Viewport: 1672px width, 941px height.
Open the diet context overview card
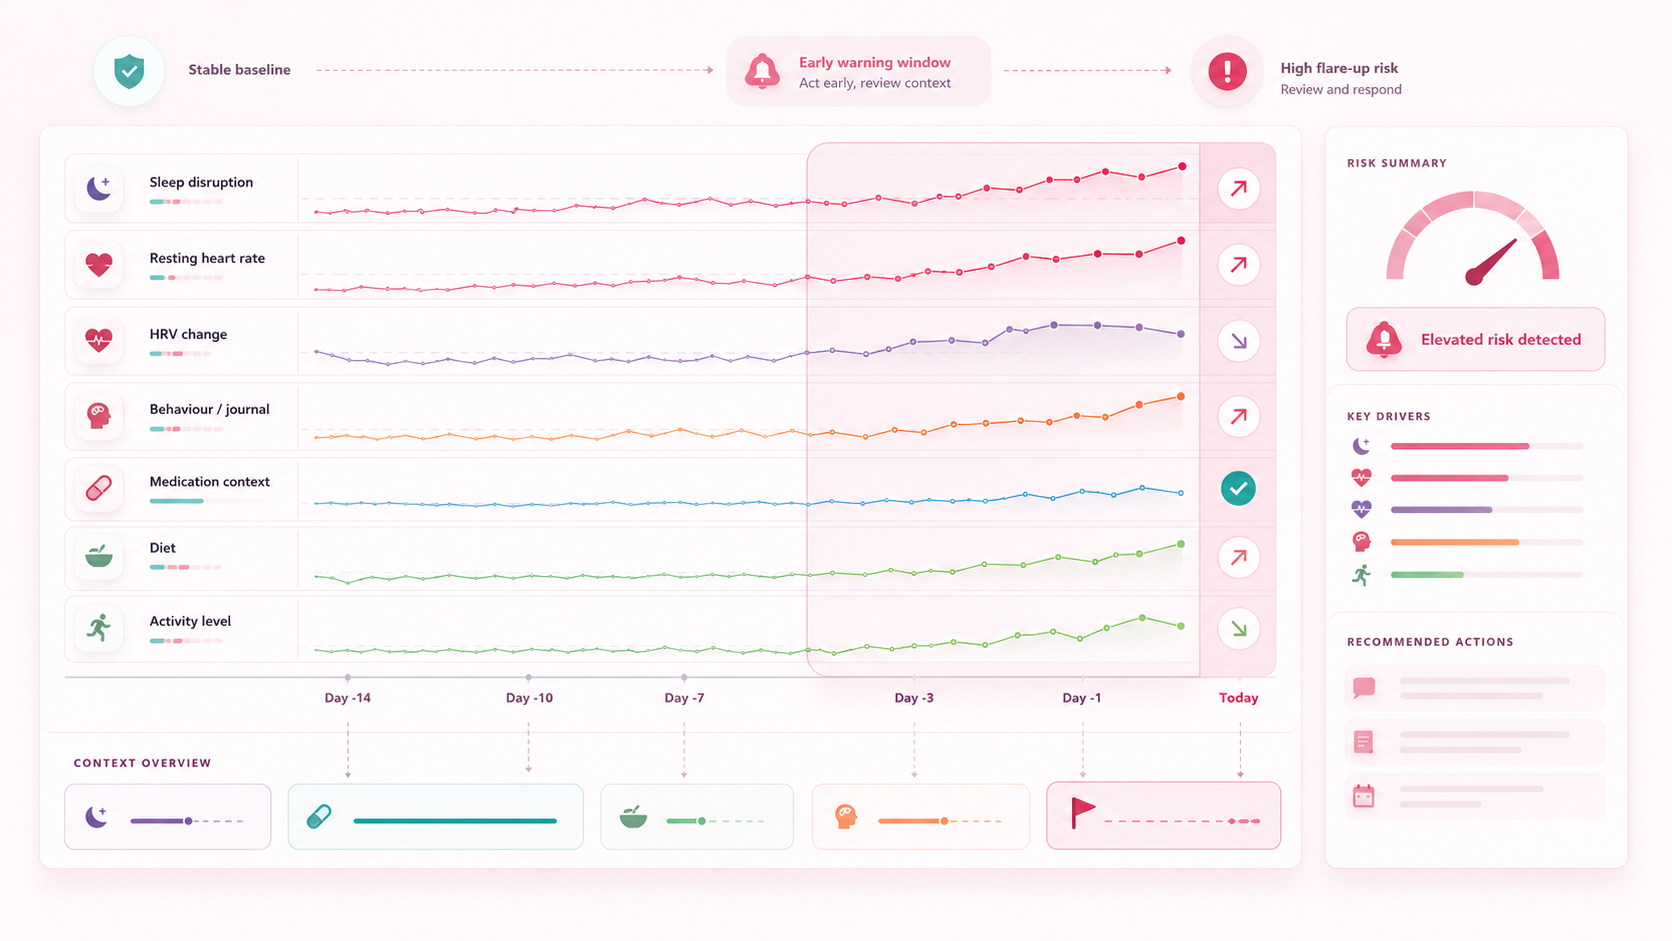tap(697, 817)
